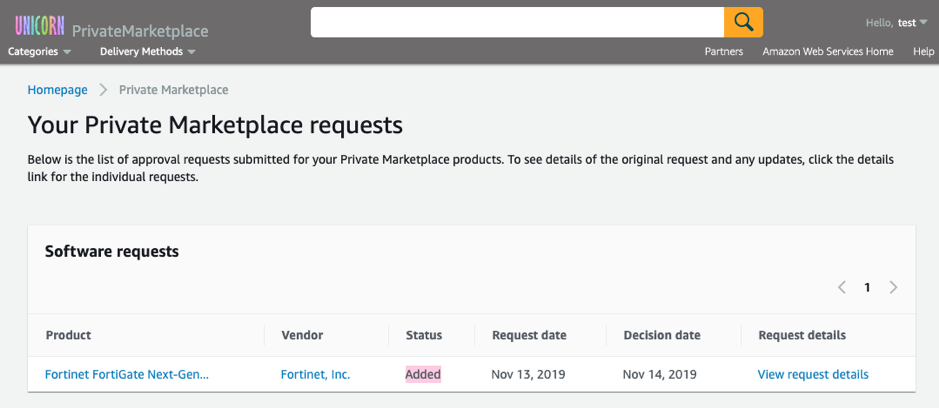Click the Homepage breadcrumb link

tap(57, 90)
